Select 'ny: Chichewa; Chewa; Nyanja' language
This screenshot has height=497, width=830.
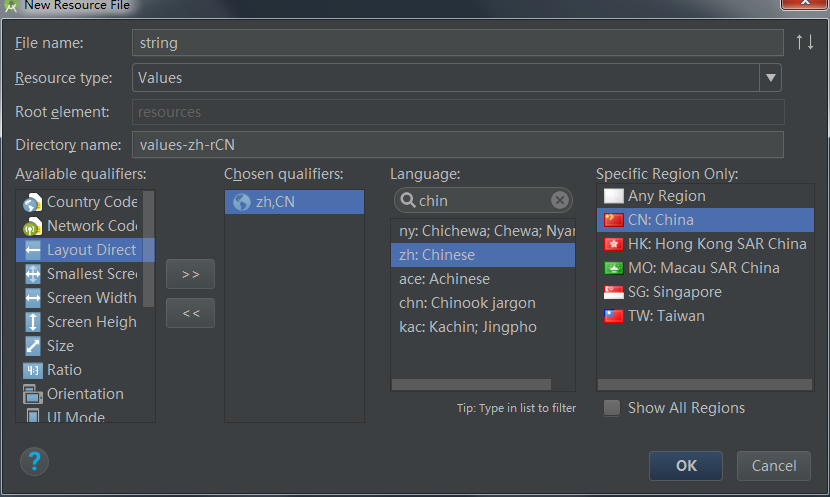coord(483,231)
